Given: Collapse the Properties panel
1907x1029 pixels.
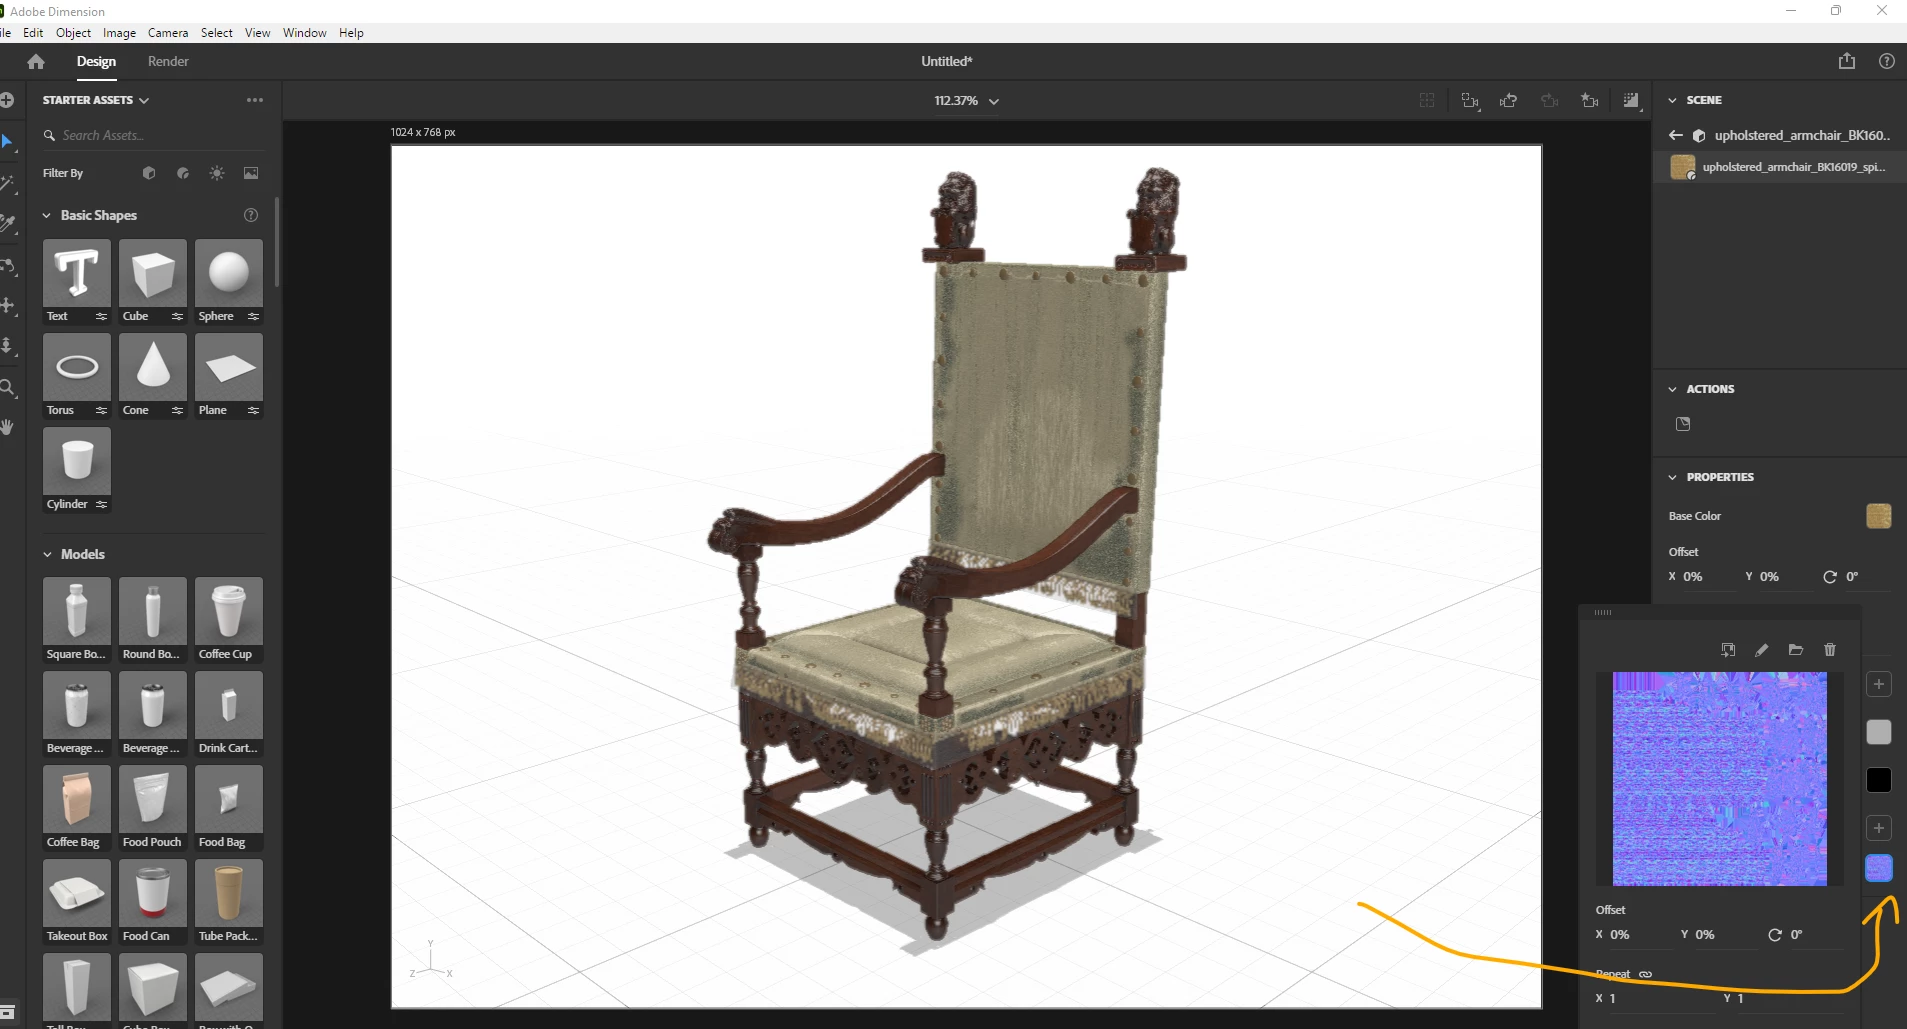Looking at the screenshot, I should pyautogui.click(x=1672, y=477).
